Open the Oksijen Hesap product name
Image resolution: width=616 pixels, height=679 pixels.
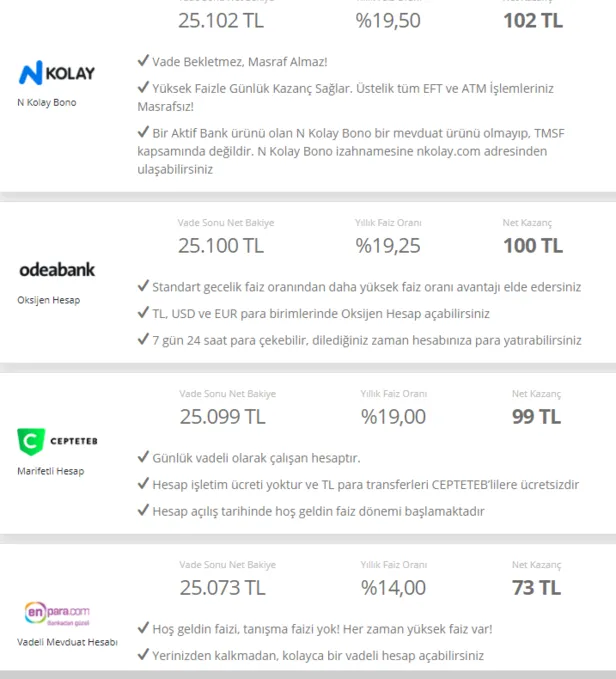[x=48, y=299]
